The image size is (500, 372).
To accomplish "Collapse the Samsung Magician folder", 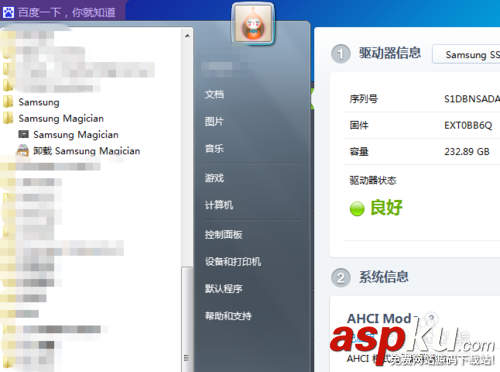I will (x=61, y=118).
